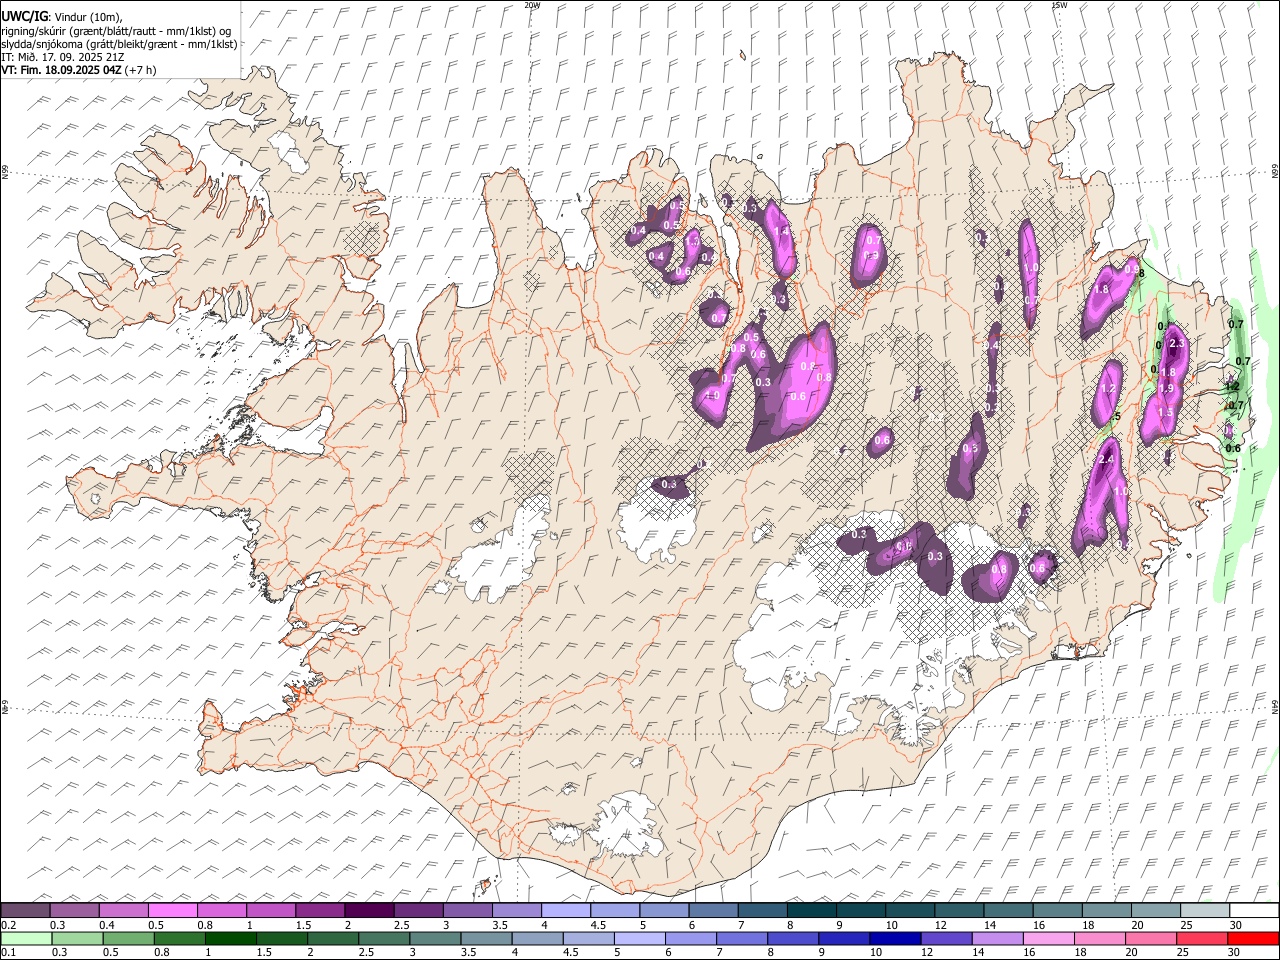Click the 'VT: Fim. 18.09.2025 04Z' valid time
Image resolution: width=1280 pixels, height=960 pixels.
click(62, 70)
